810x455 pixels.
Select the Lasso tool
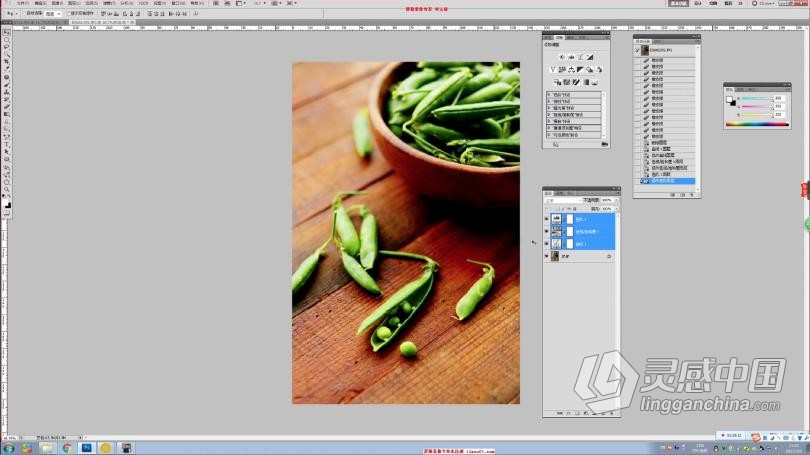tap(7, 46)
